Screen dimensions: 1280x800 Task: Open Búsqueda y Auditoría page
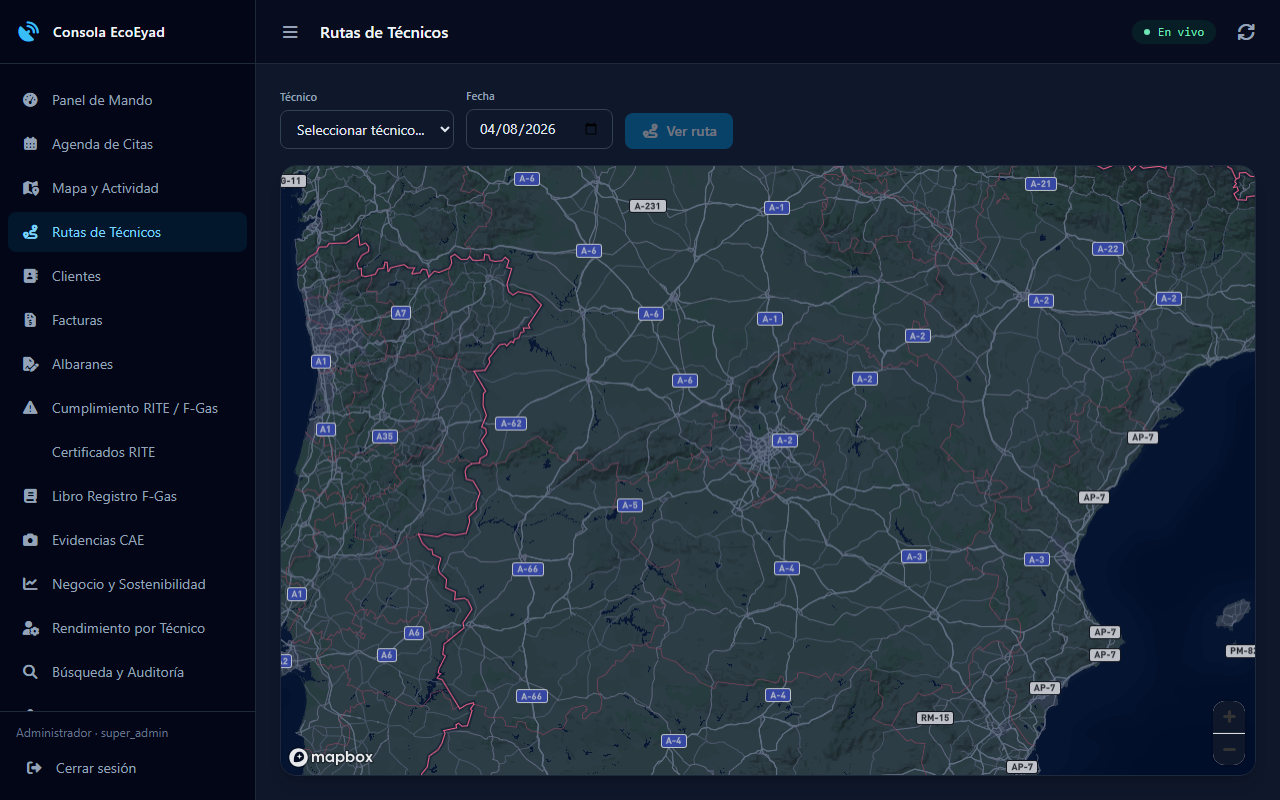point(127,672)
